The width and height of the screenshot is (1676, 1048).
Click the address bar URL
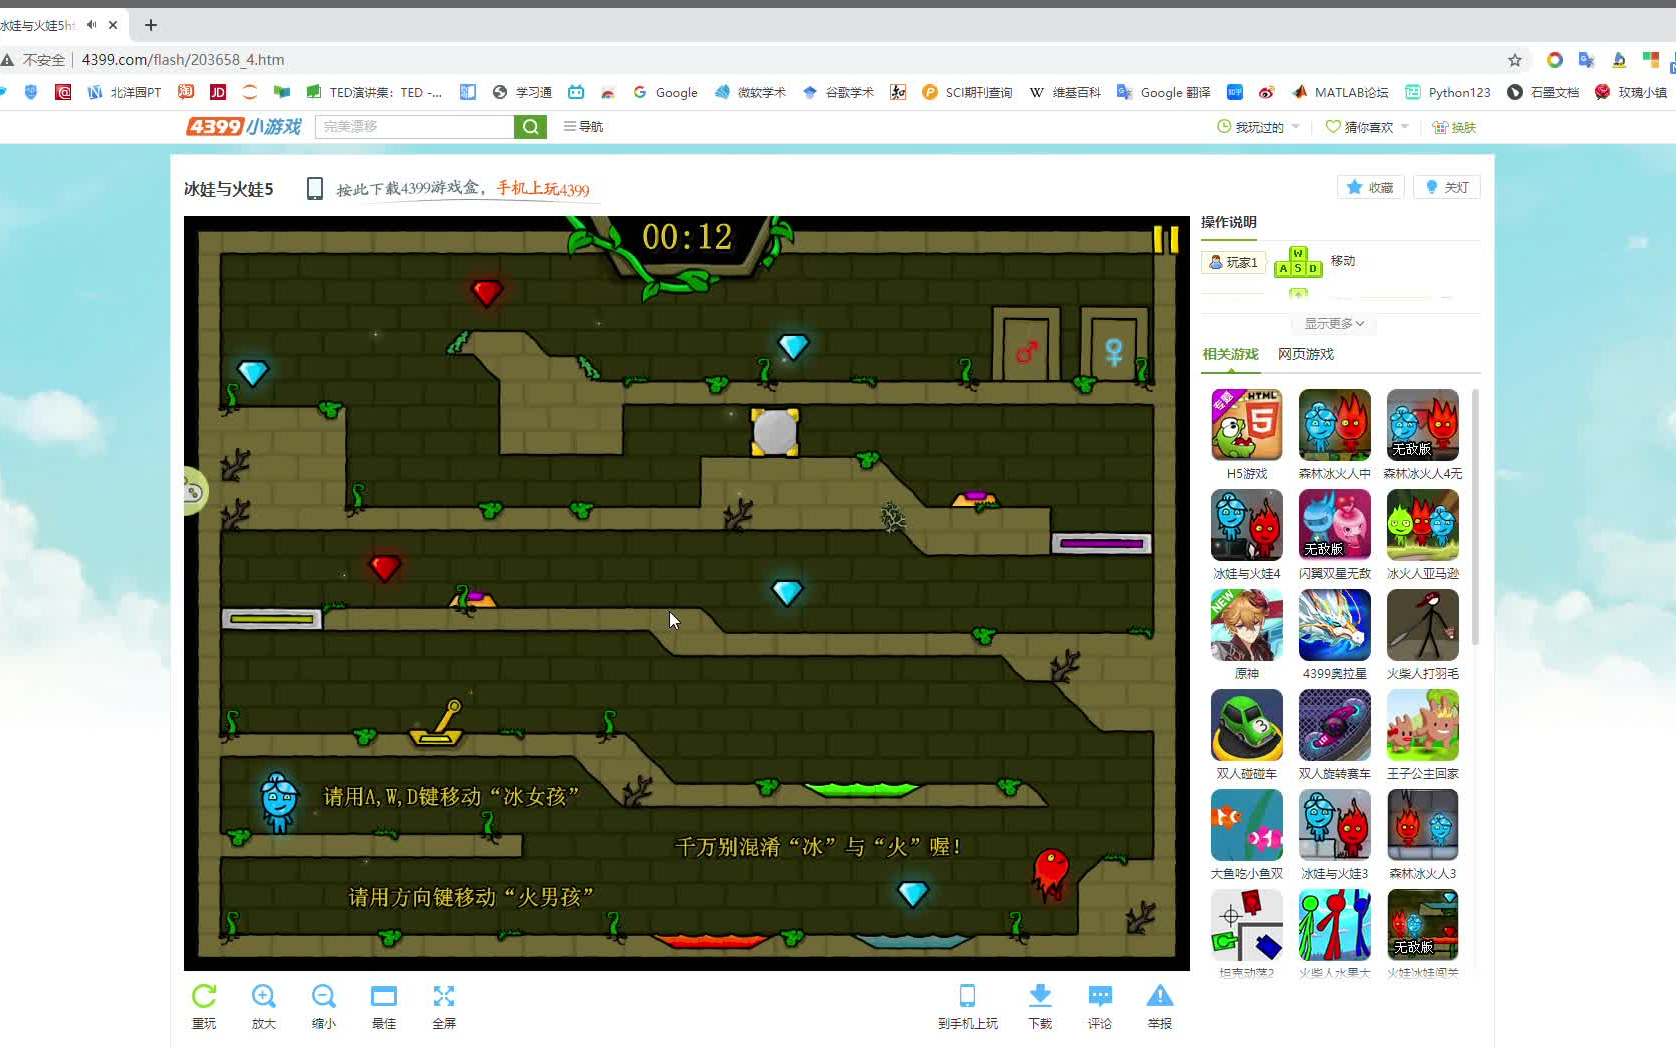pos(183,60)
